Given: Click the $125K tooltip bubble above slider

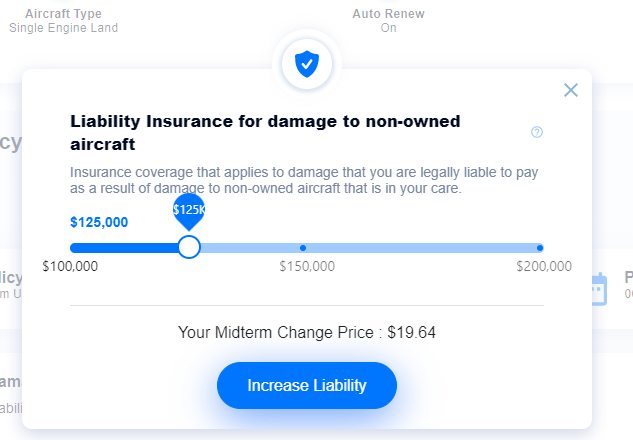Looking at the screenshot, I should (x=189, y=212).
